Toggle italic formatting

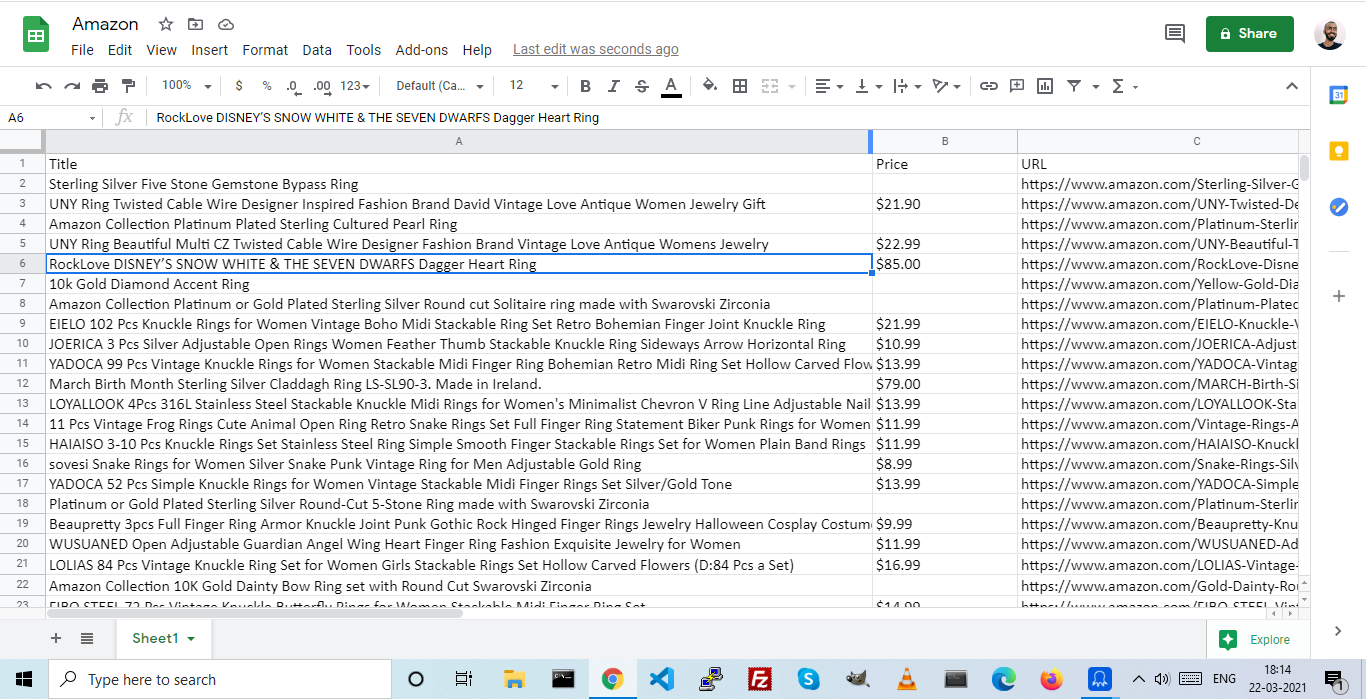(614, 86)
